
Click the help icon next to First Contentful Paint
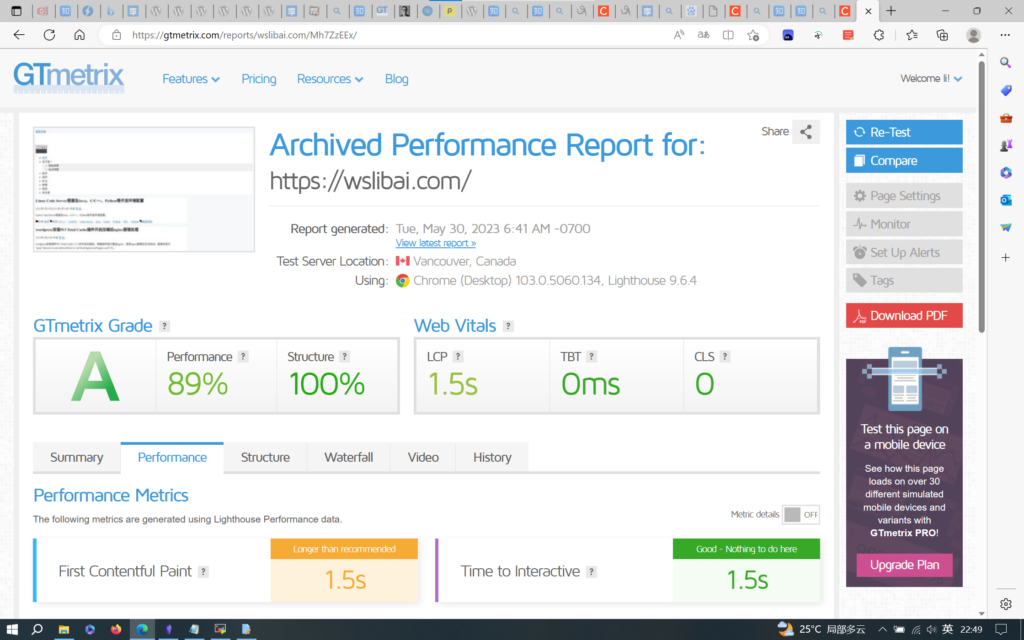pyautogui.click(x=203, y=572)
